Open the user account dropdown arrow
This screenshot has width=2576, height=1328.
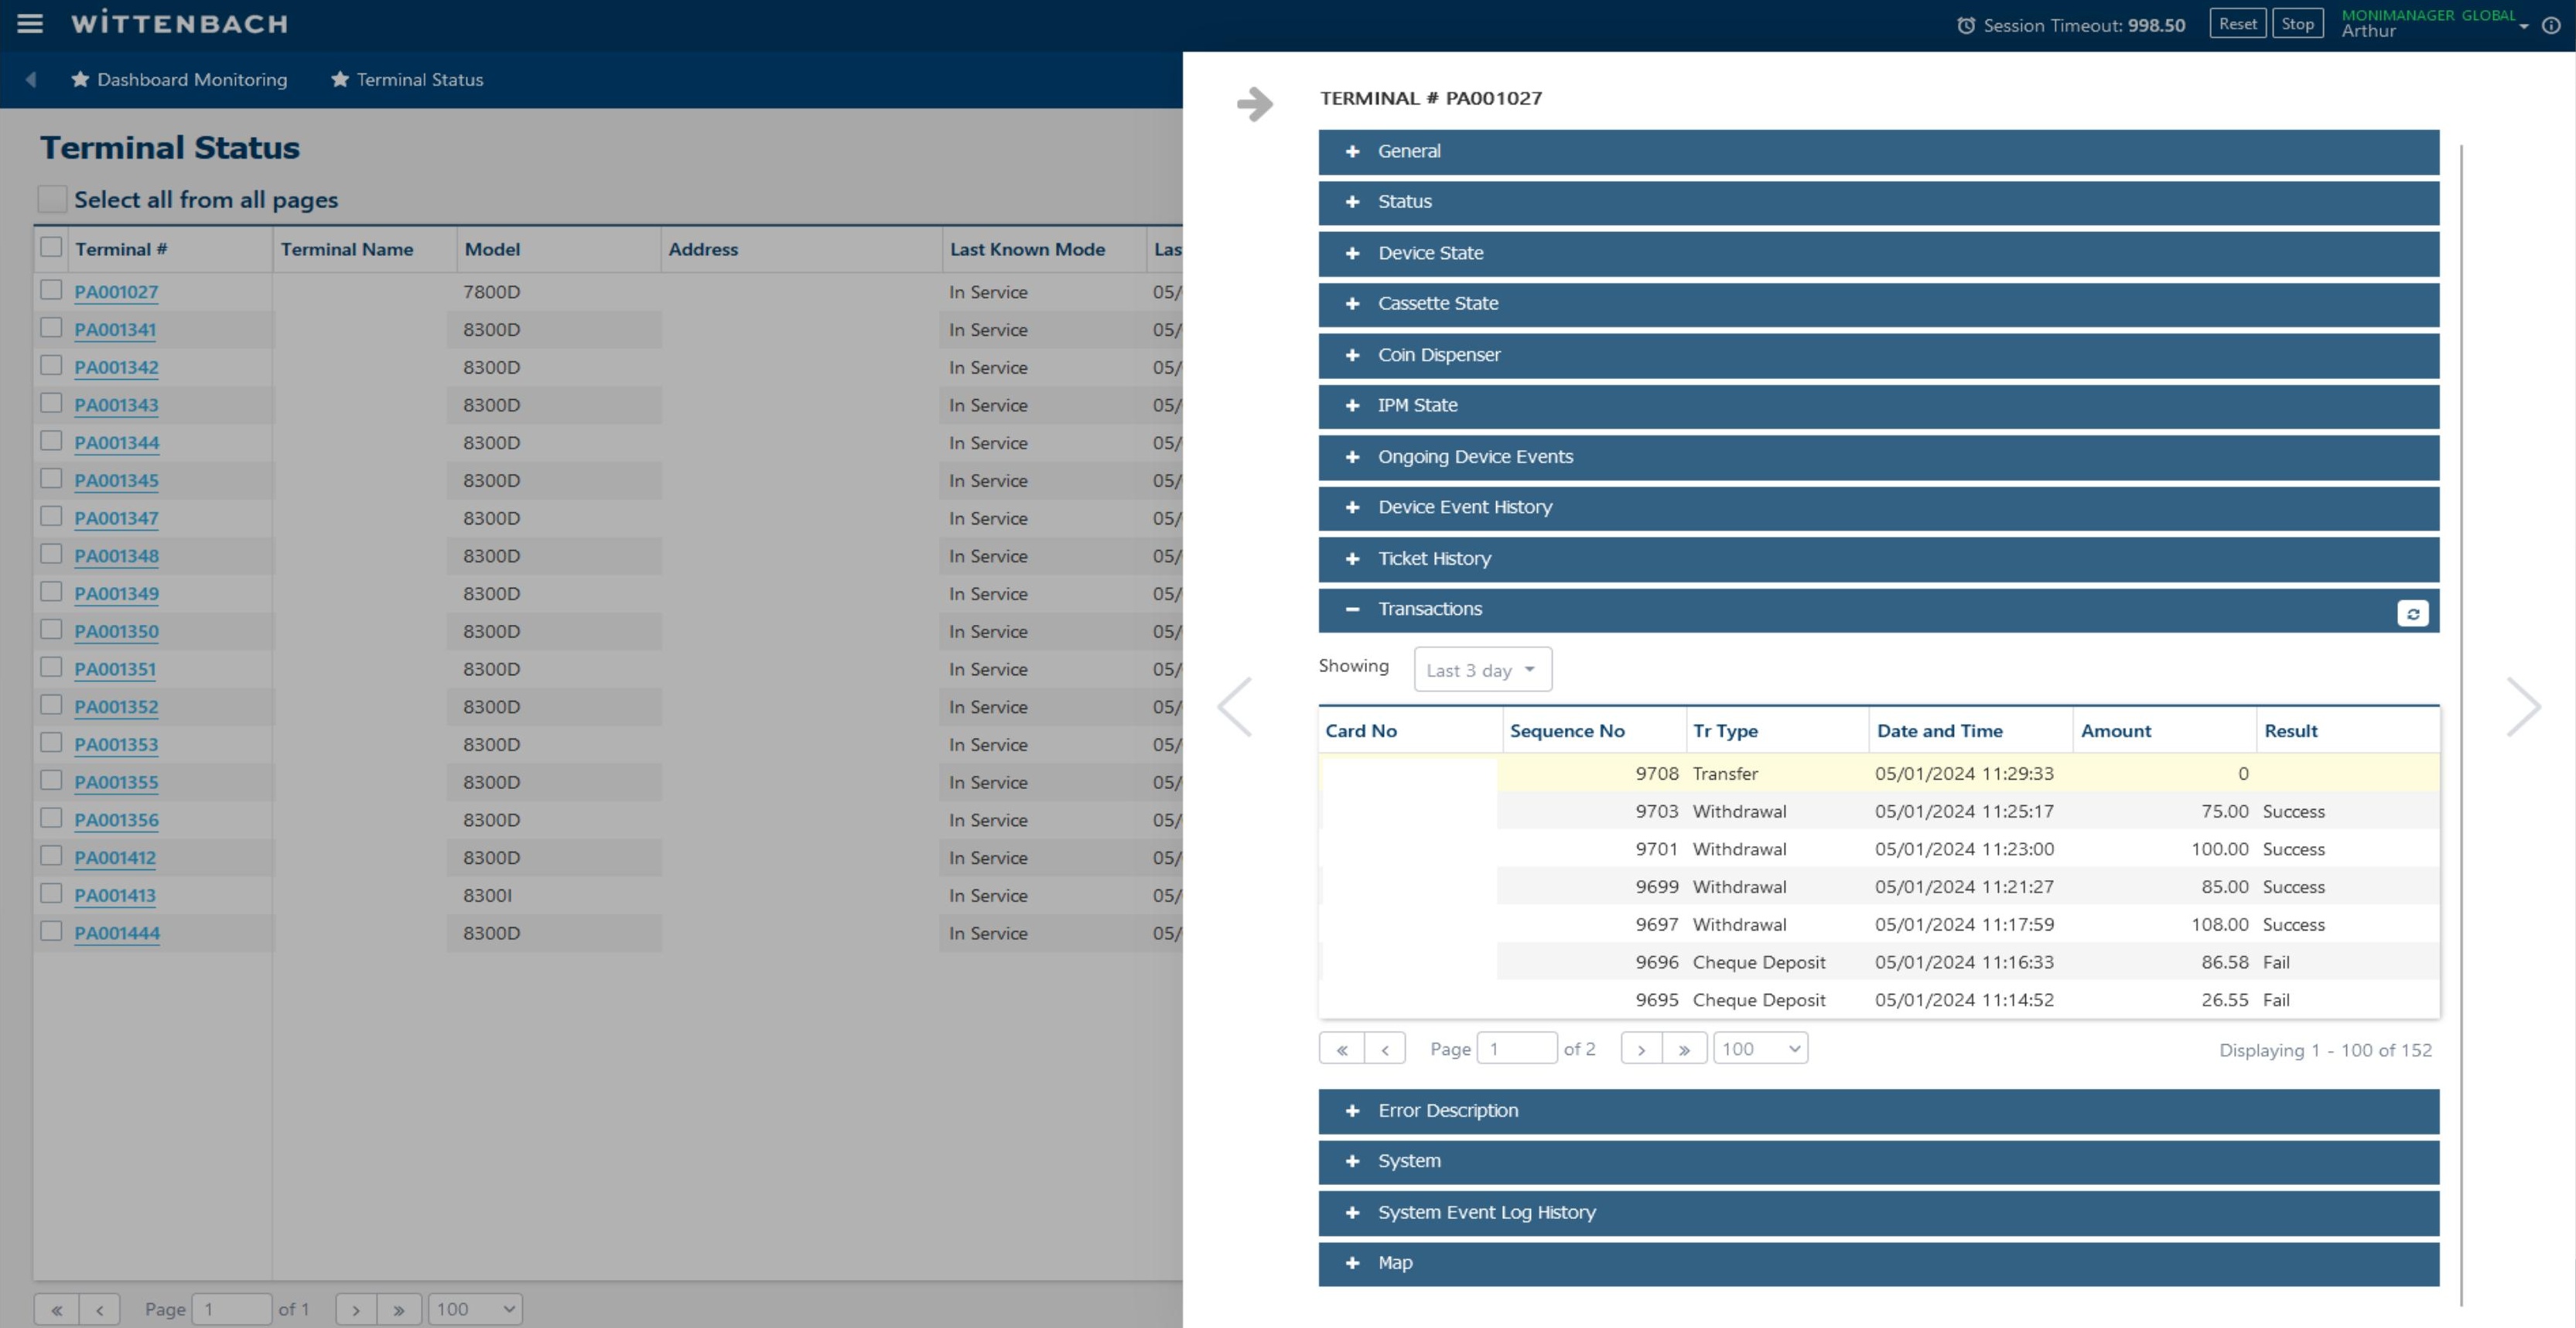point(2524,27)
